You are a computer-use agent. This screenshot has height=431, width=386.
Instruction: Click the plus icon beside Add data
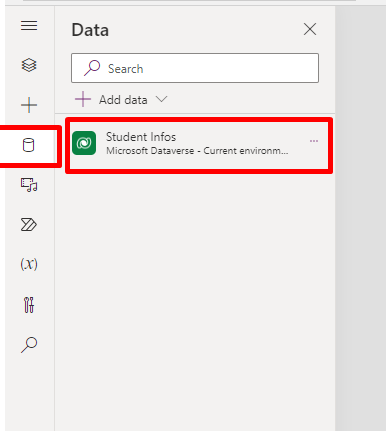coord(83,99)
